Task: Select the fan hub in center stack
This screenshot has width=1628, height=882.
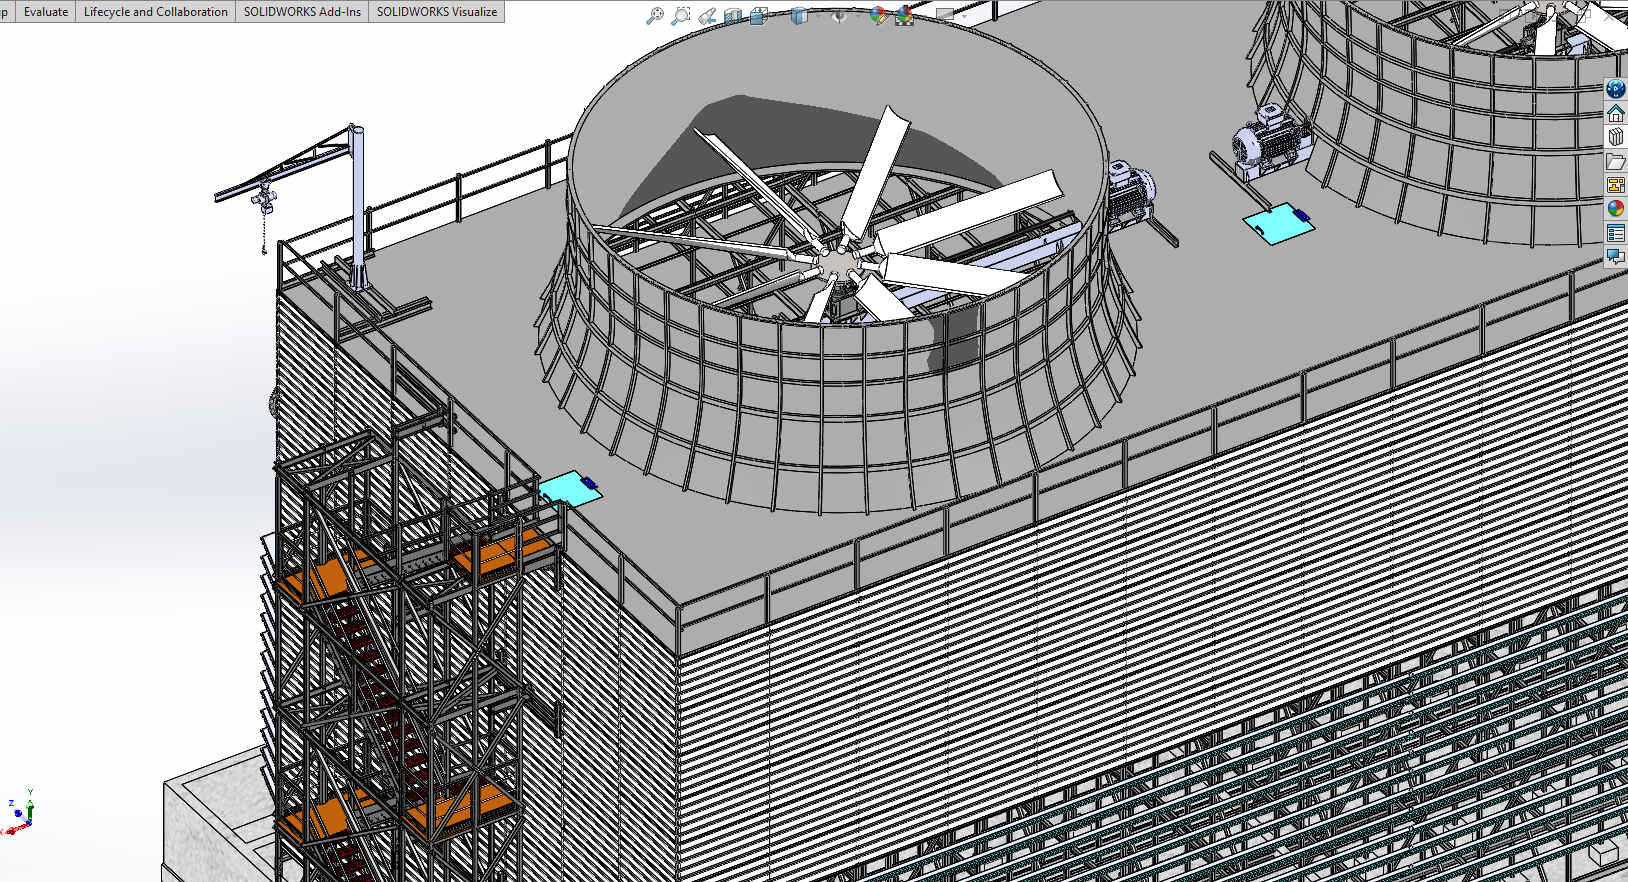Action: click(834, 263)
